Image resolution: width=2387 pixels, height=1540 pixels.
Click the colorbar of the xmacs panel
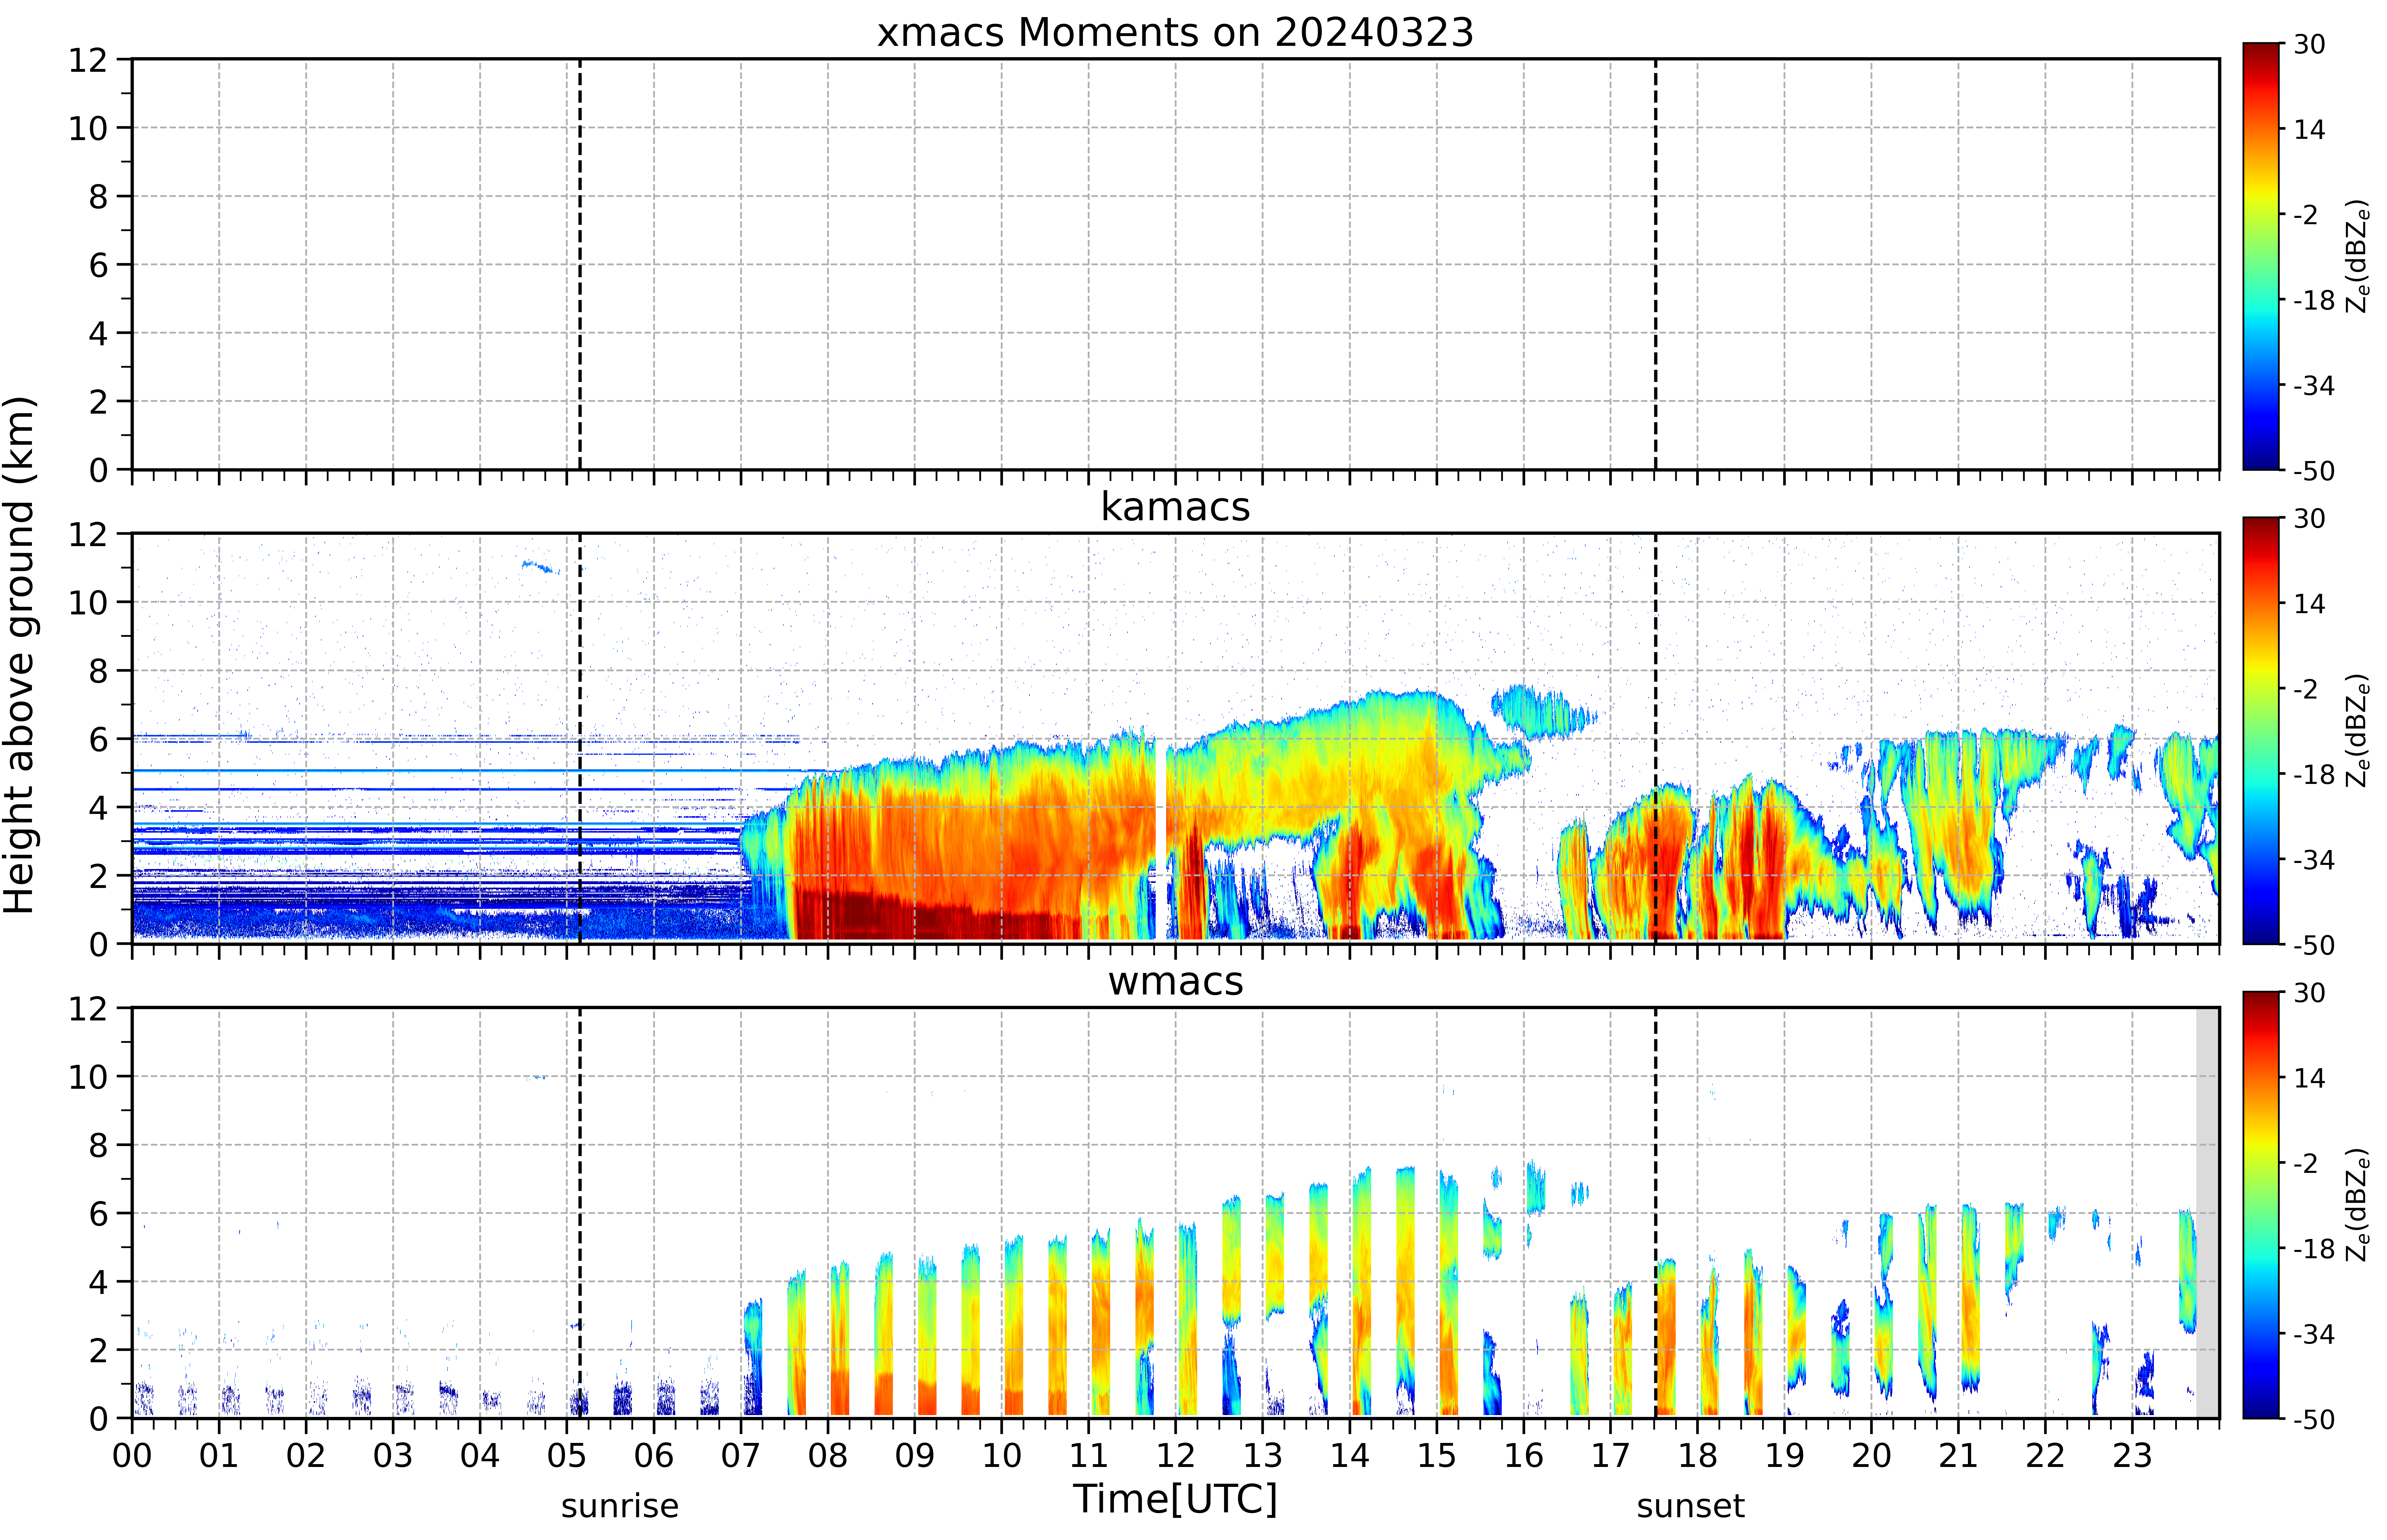pyautogui.click(x=2261, y=256)
